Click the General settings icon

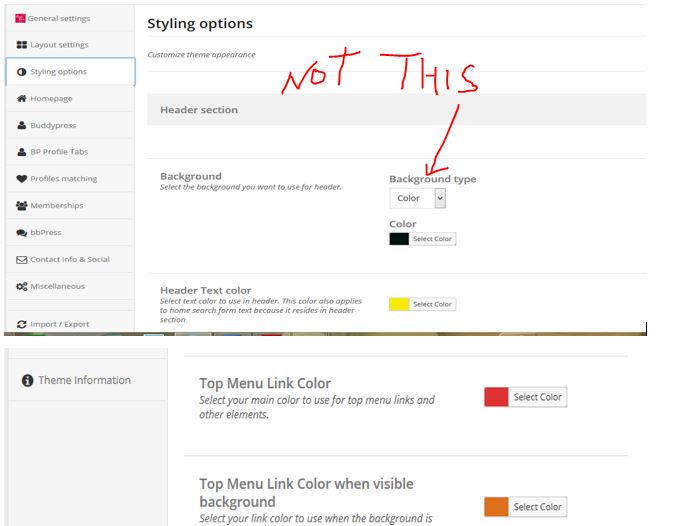(x=21, y=18)
